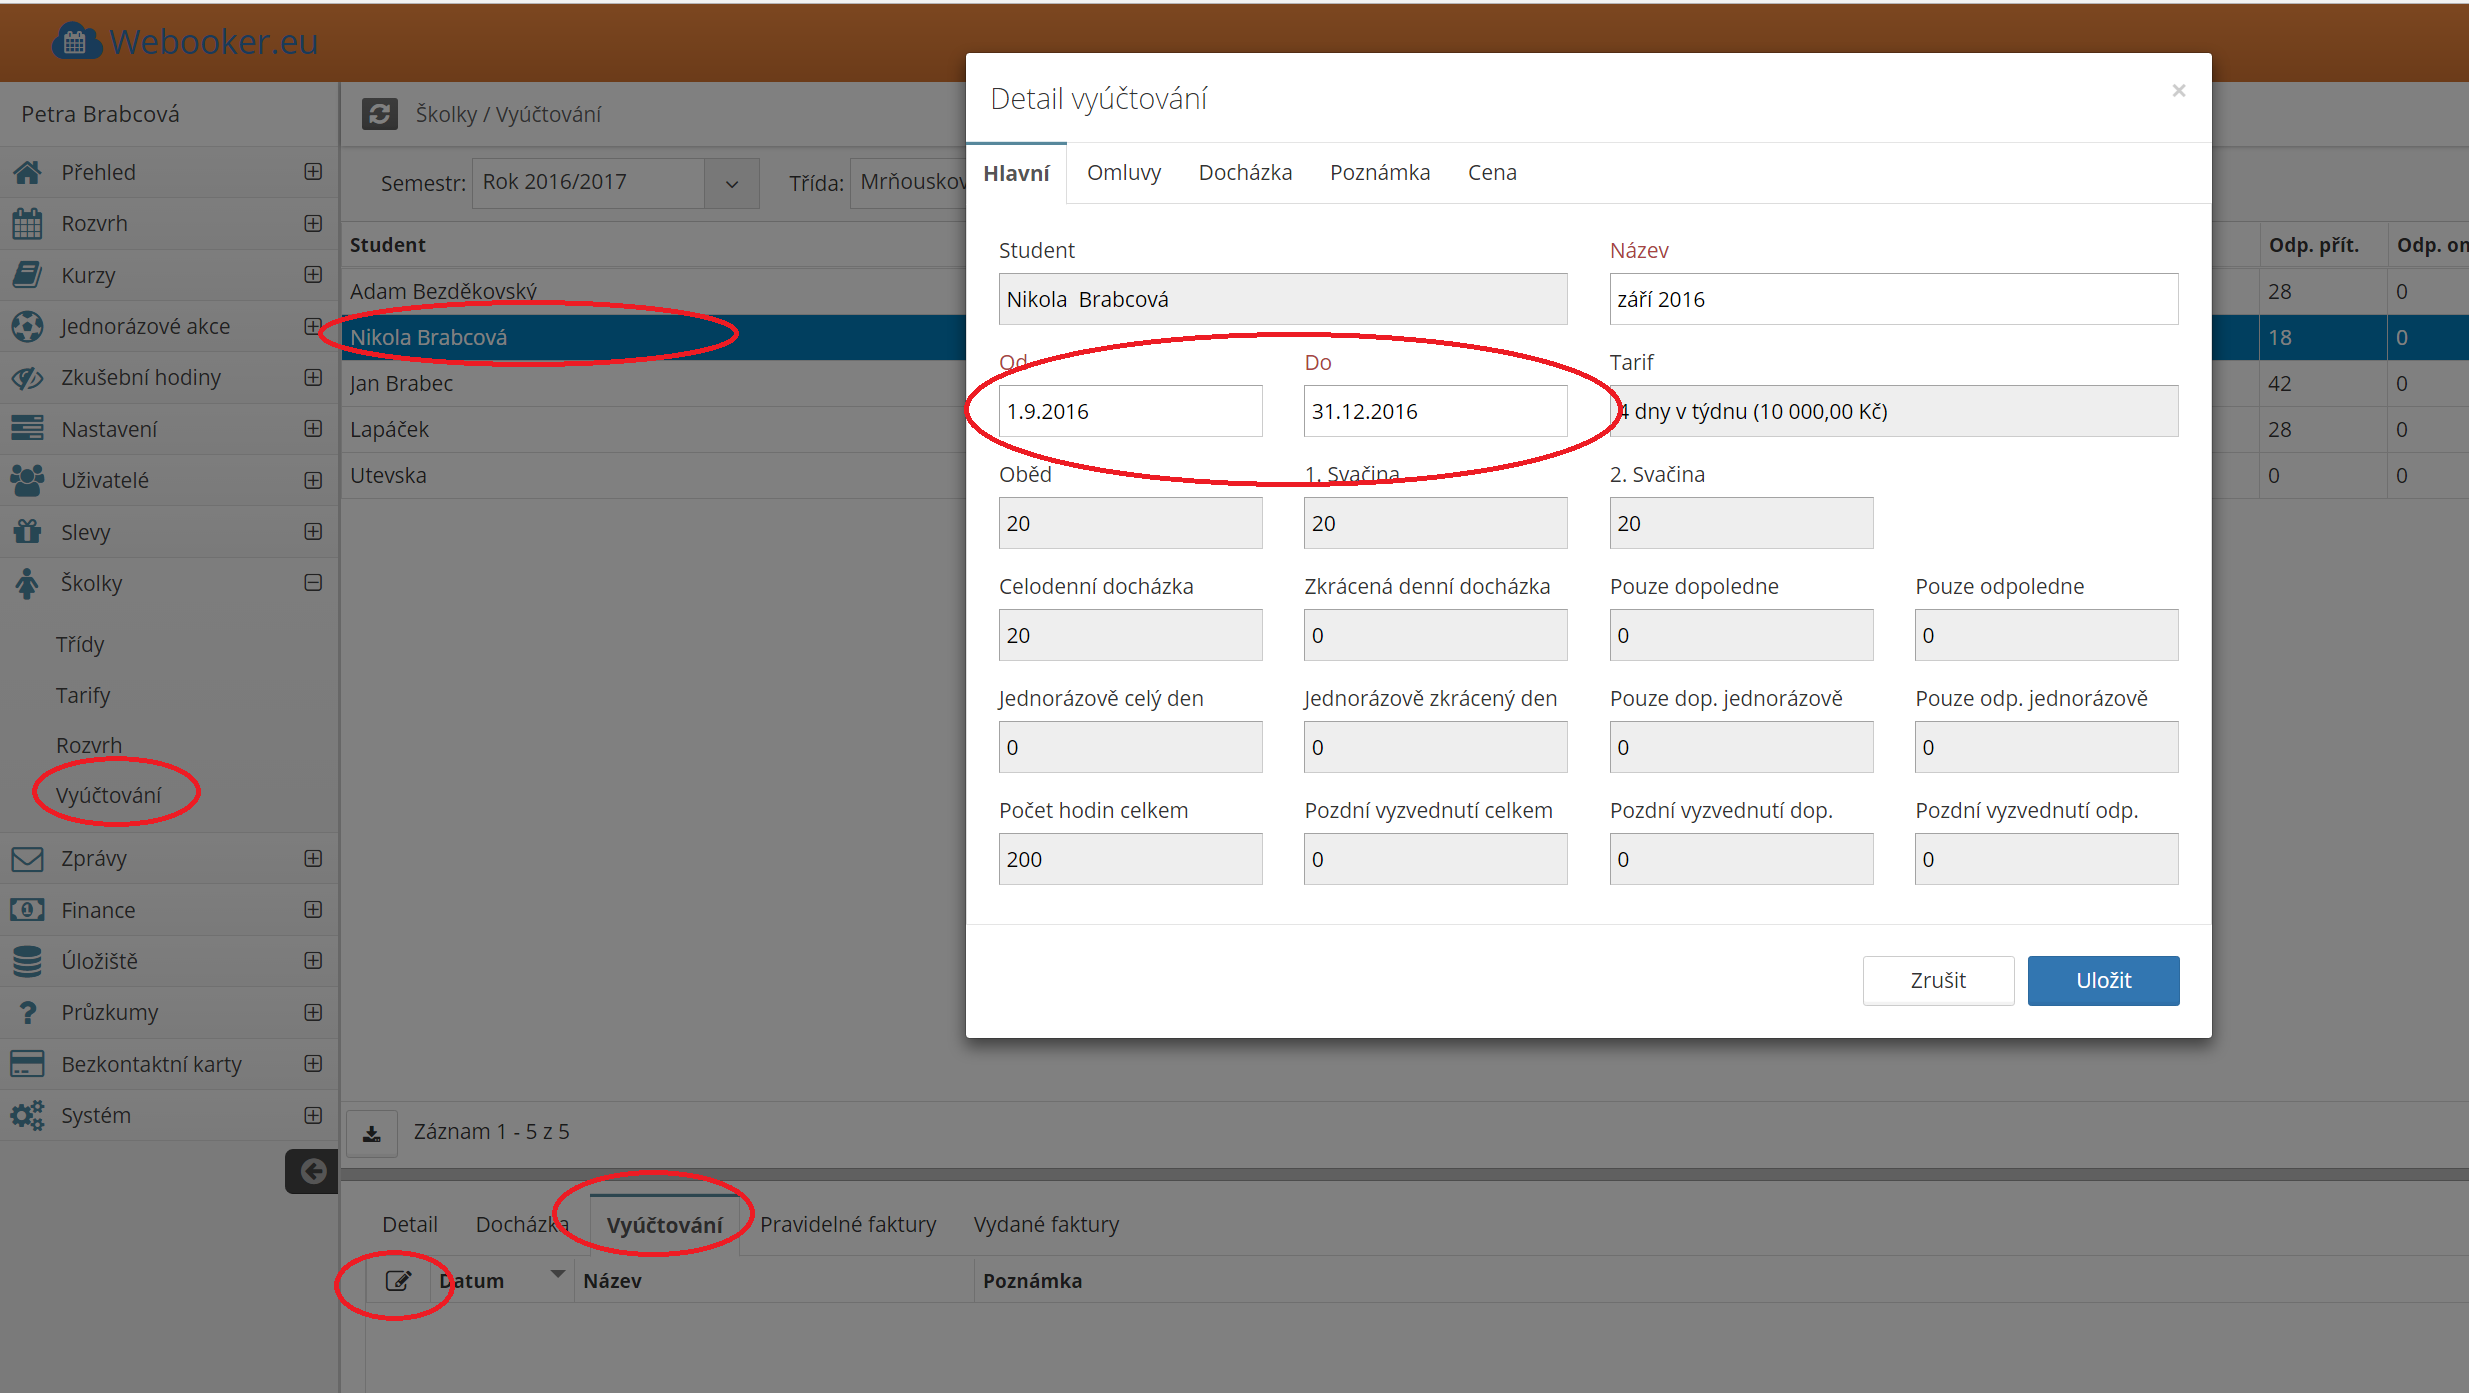Click the refresh icon beside Školky / Vyúčtování

(x=379, y=114)
